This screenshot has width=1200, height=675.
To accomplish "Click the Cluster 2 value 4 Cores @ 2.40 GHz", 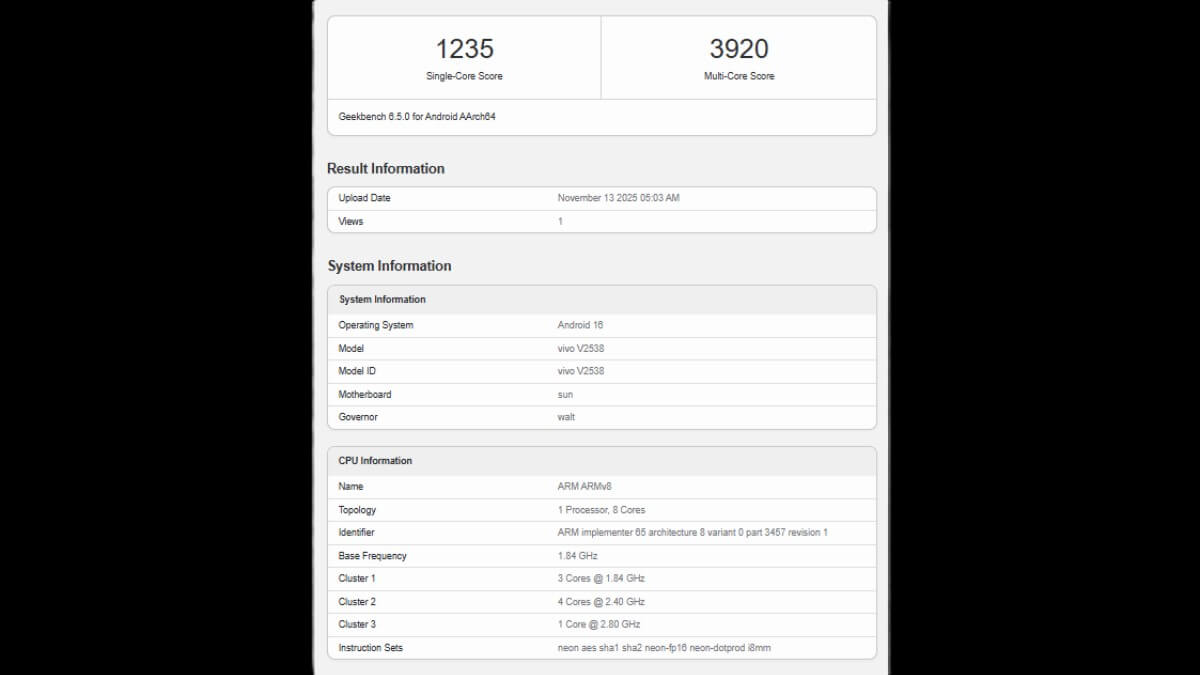I will pyautogui.click(x=601, y=602).
